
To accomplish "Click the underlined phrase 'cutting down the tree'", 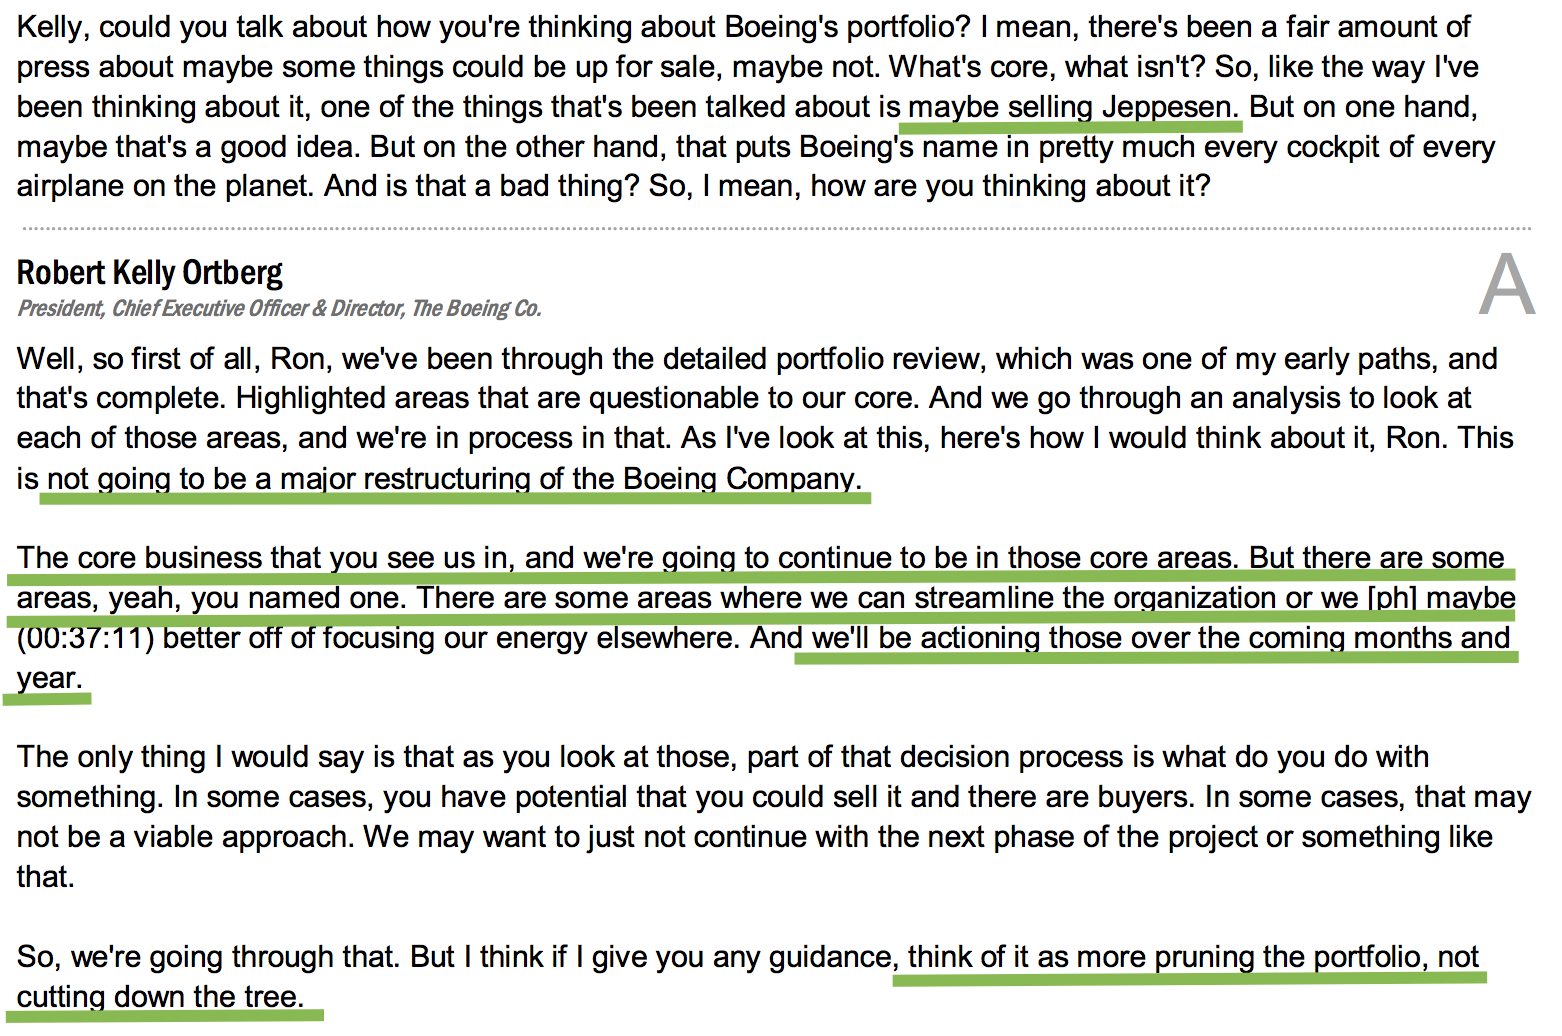I will pos(160,997).
